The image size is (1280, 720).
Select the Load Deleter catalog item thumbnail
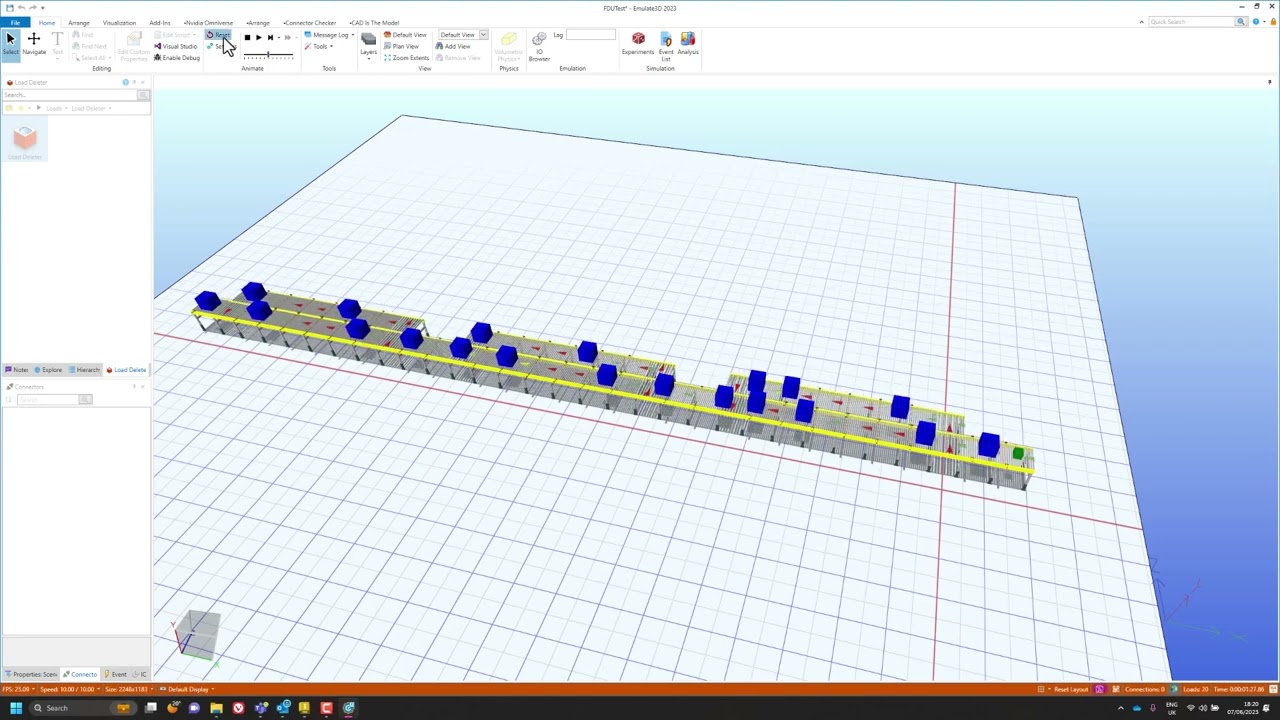(25, 141)
